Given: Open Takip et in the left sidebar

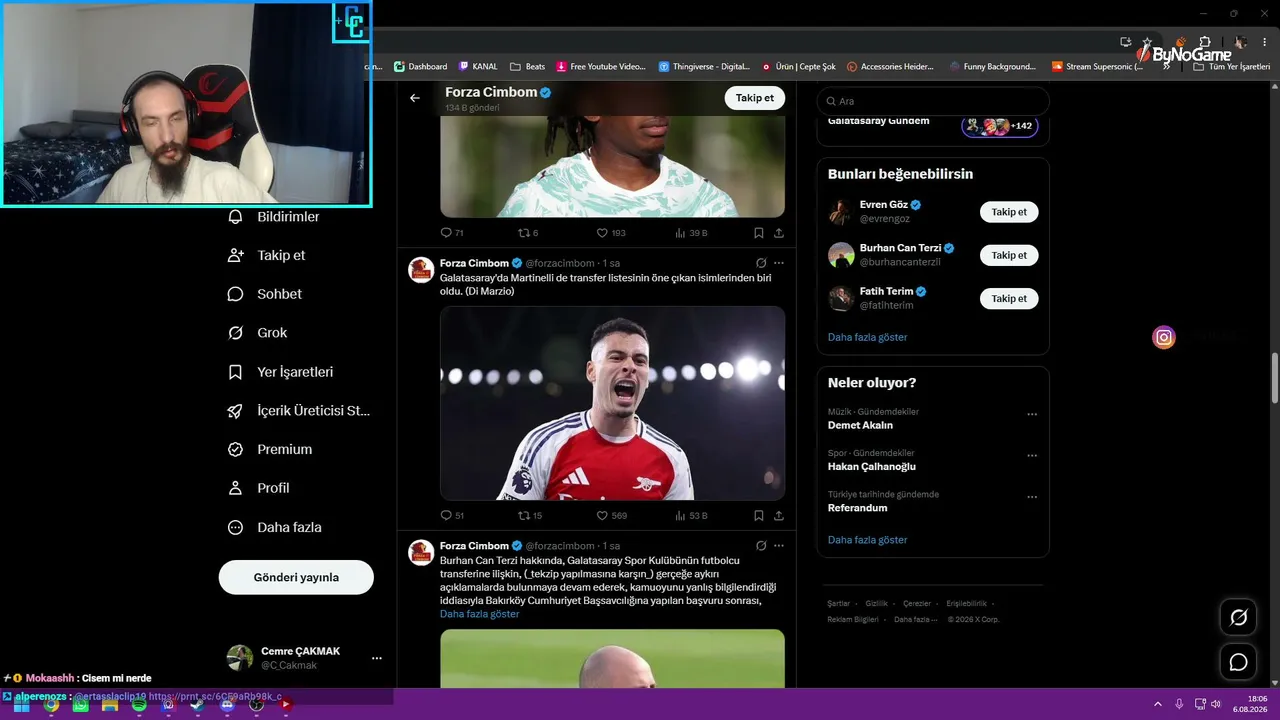Looking at the screenshot, I should click(x=267, y=255).
